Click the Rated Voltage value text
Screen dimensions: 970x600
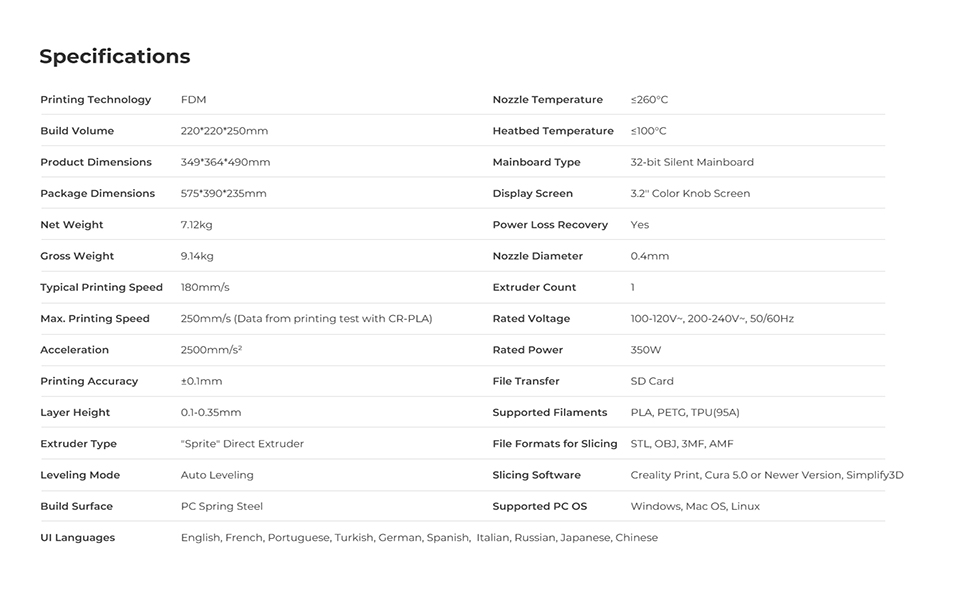(712, 319)
